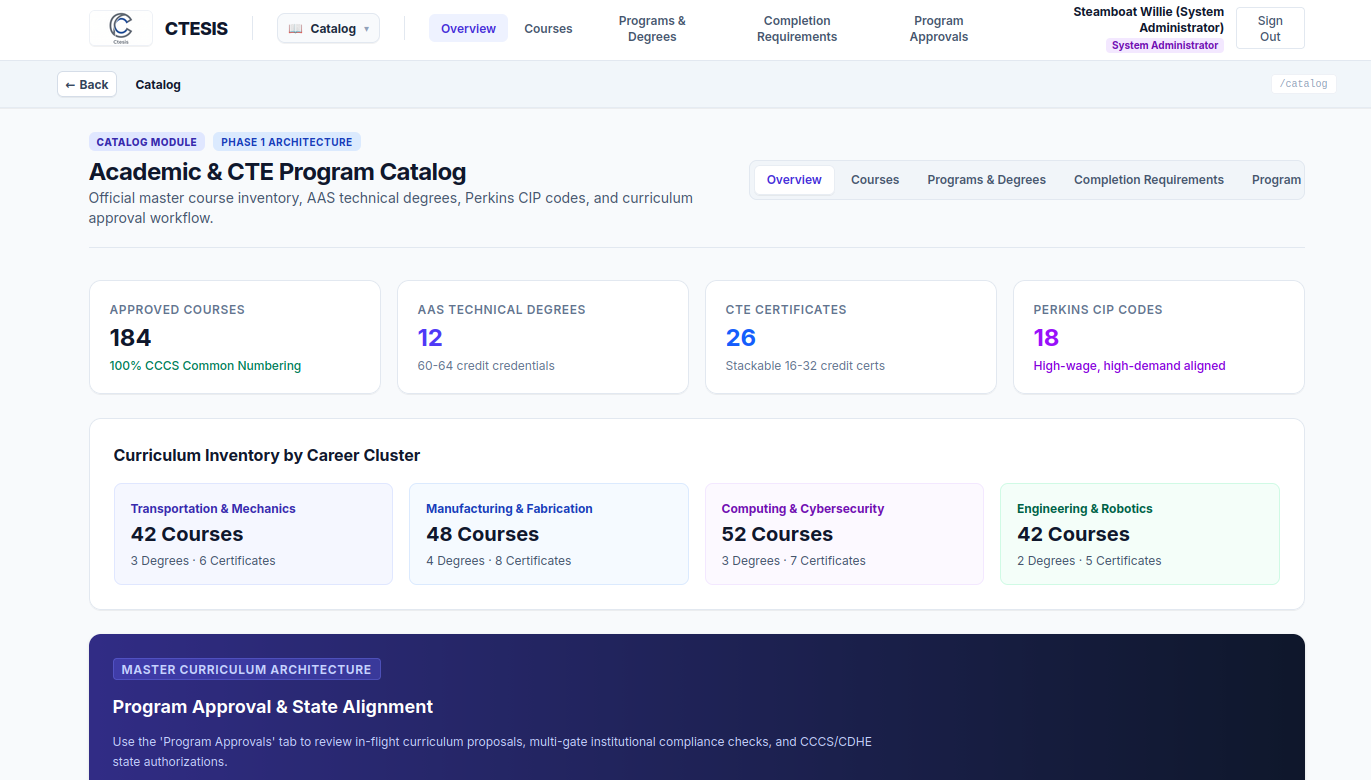Click the PHASE 1 ARCHITECTURE badge
Screen dimensions: 1371x780
tap(287, 142)
